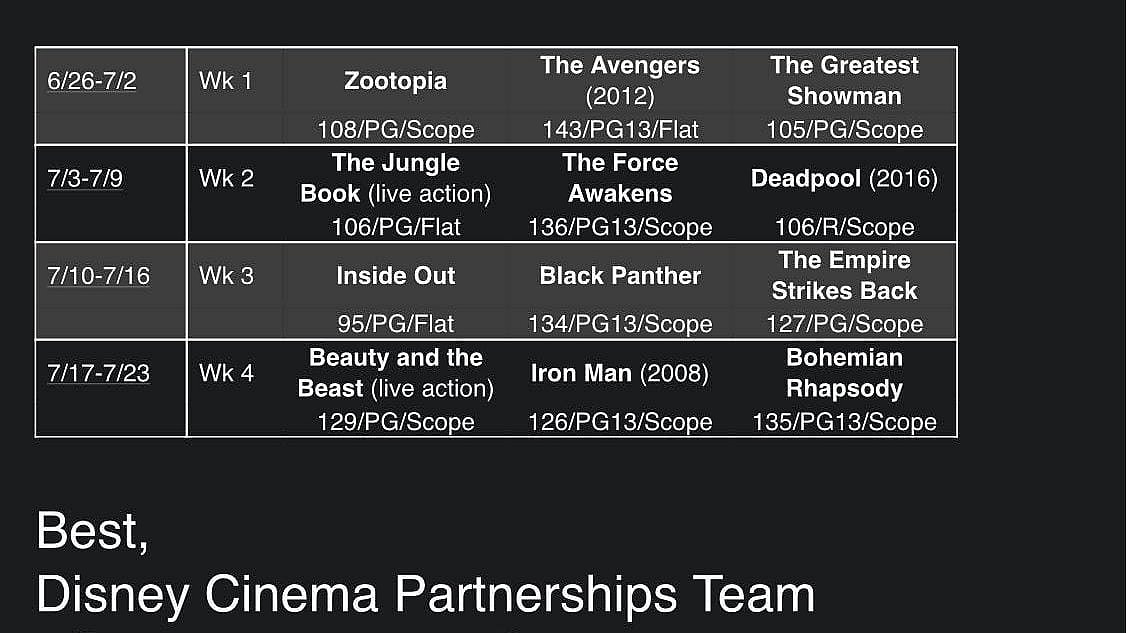Click The Empire Strikes Back title
Screen dimensions: 1126x633
click(844, 275)
